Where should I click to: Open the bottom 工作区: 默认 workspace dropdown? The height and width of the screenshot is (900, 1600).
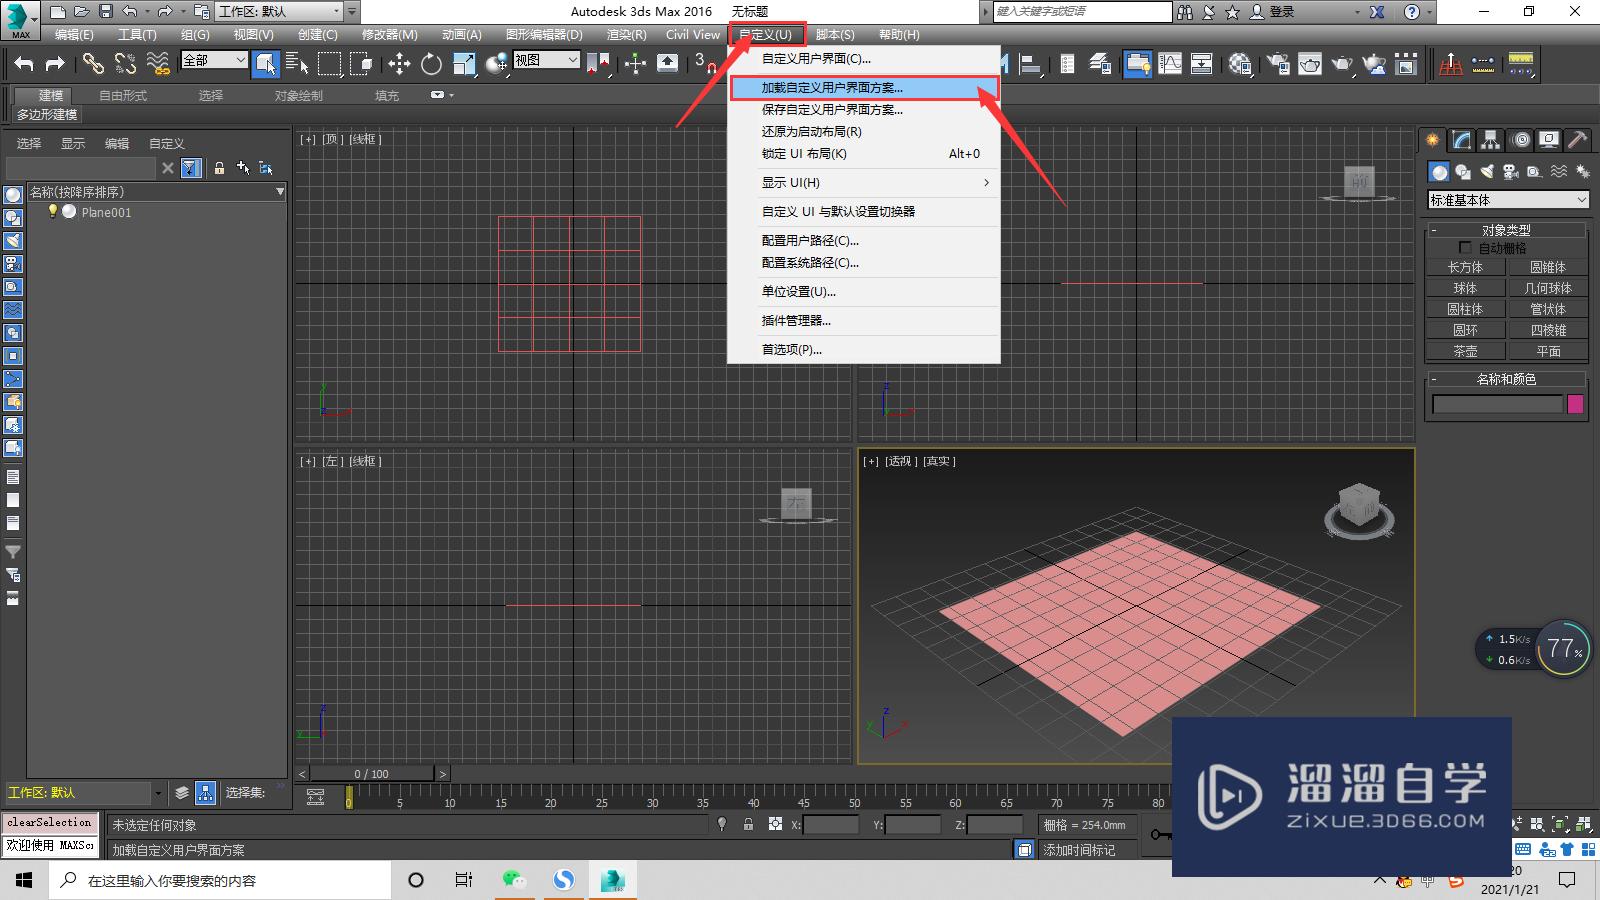point(85,793)
